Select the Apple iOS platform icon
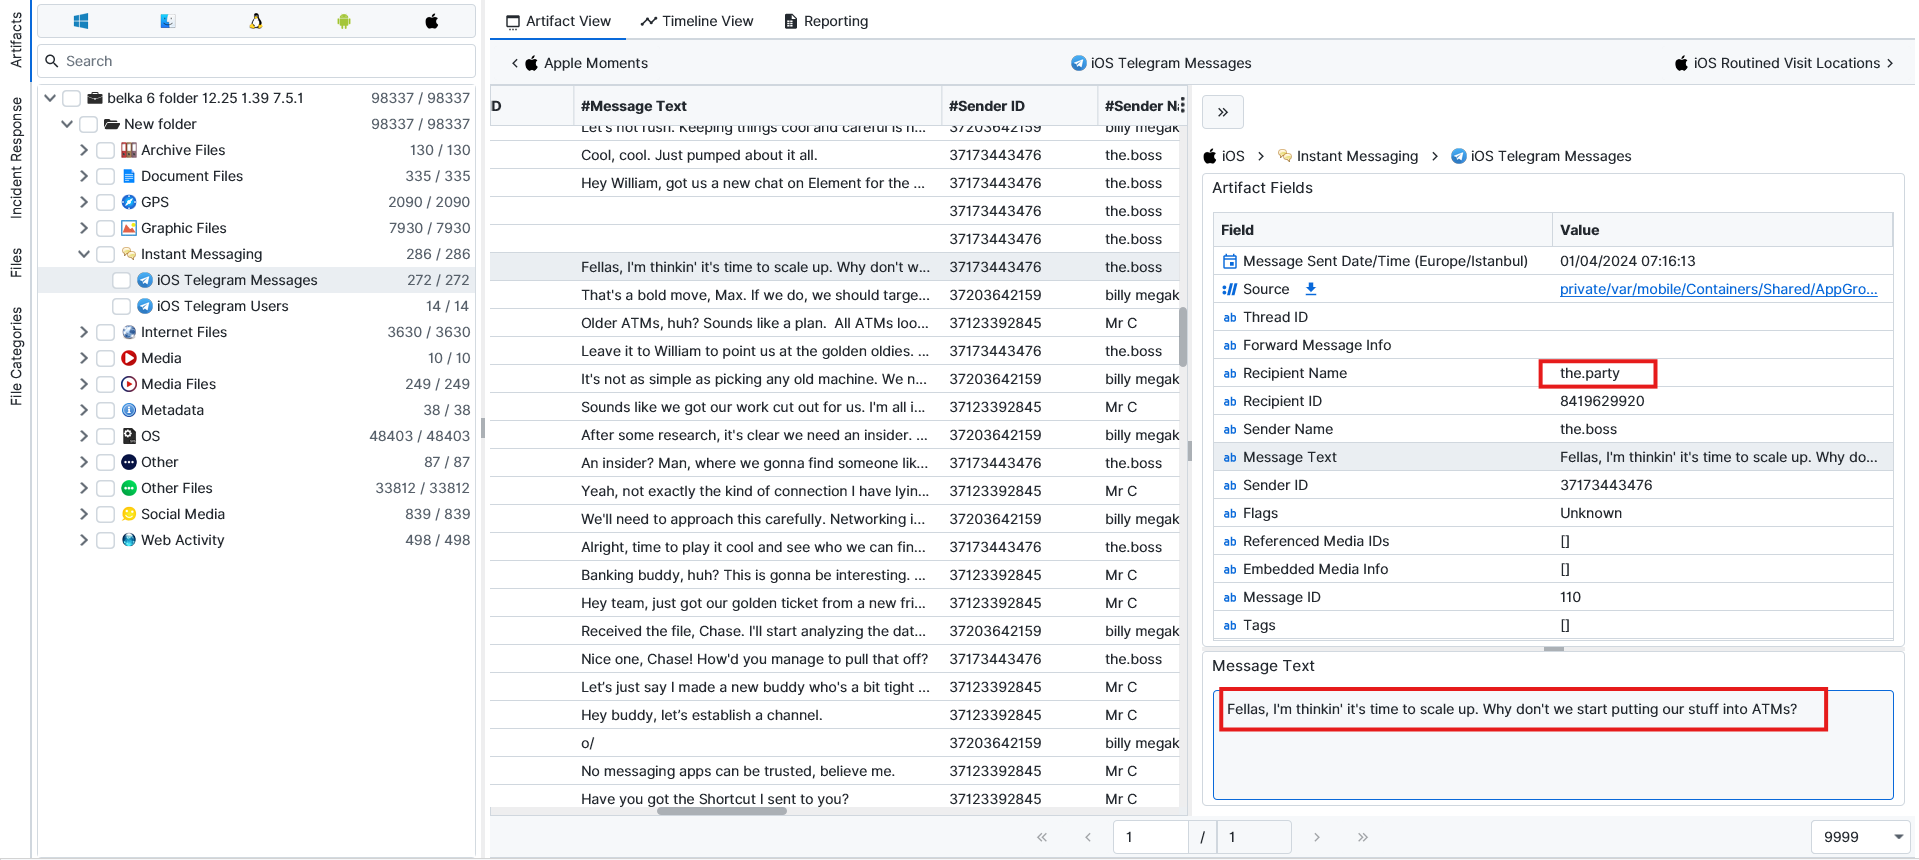 click(432, 21)
